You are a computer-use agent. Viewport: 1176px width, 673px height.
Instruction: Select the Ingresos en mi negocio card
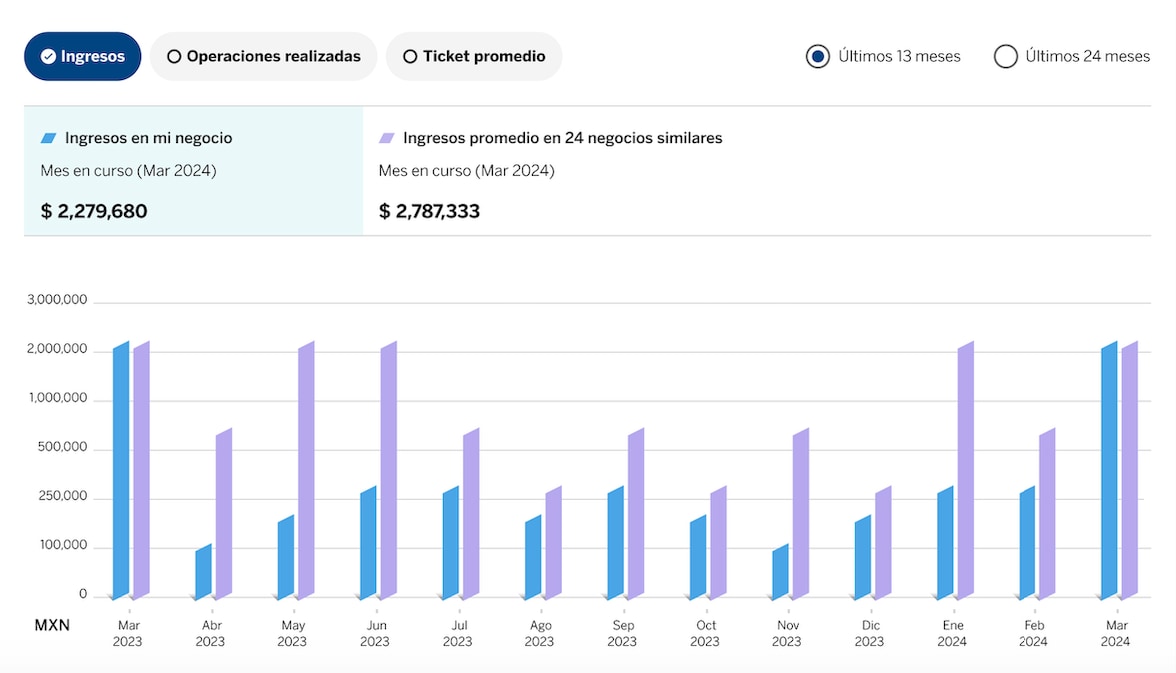point(193,172)
